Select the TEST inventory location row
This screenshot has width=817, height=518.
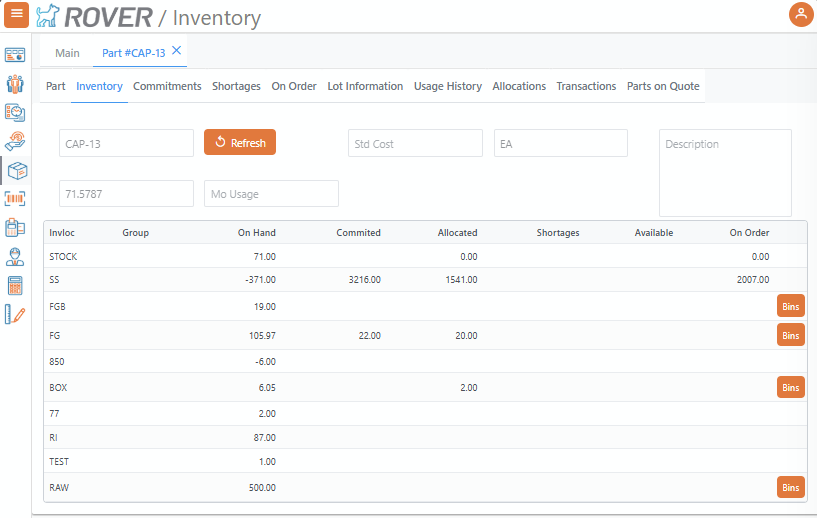pos(425,462)
